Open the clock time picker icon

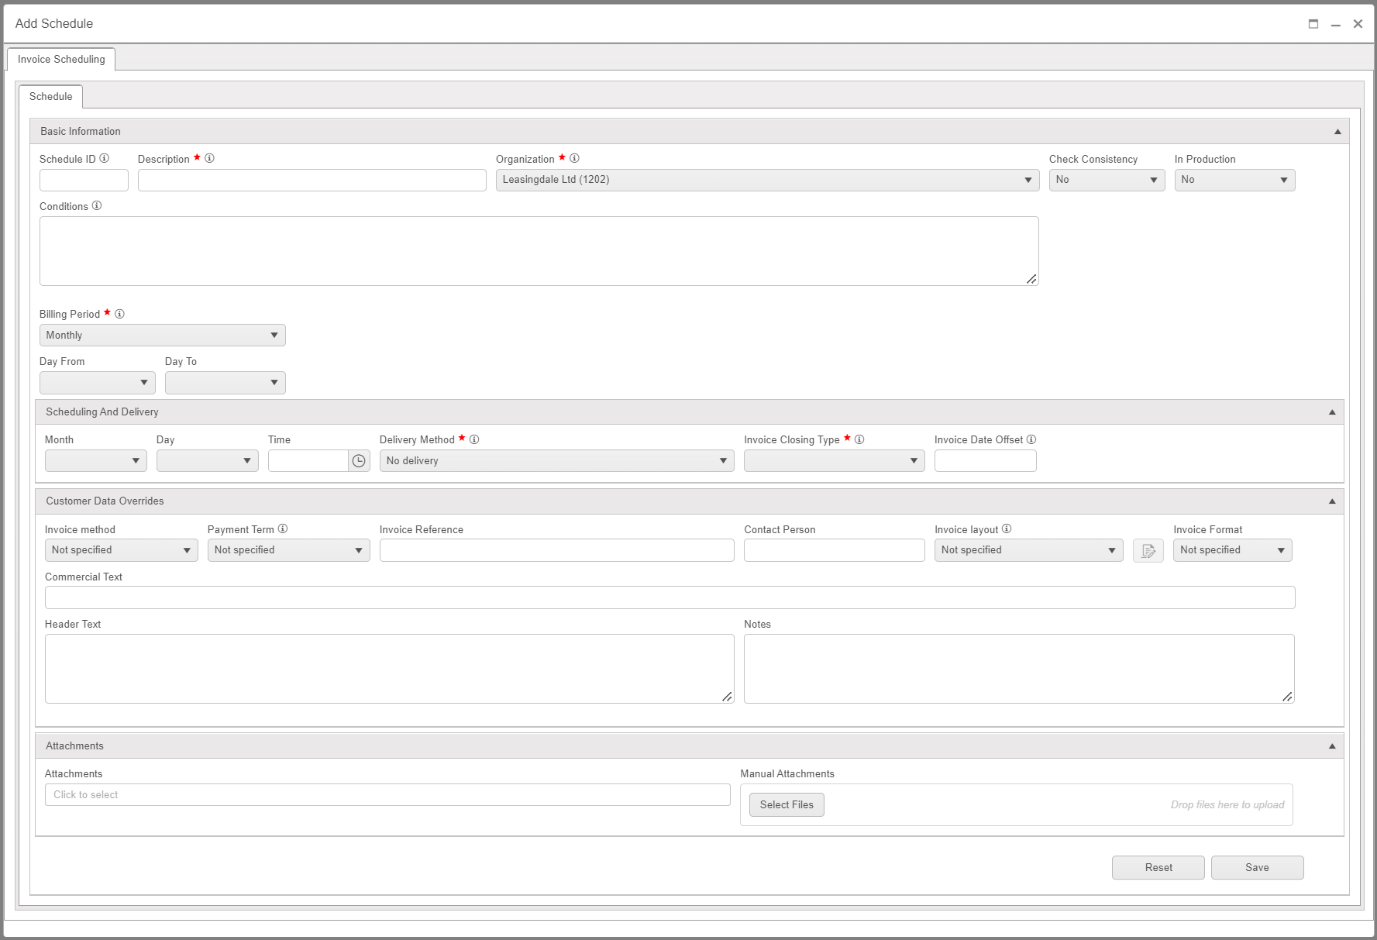coord(359,461)
